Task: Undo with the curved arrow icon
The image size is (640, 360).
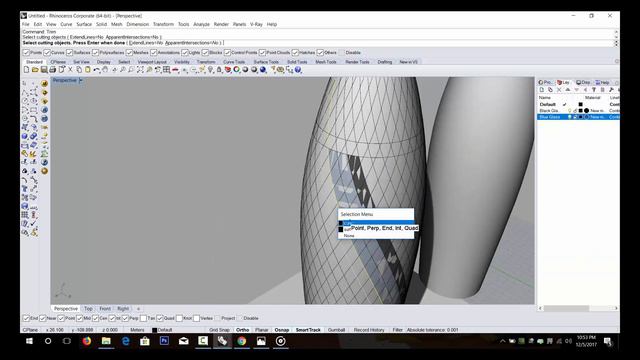Action: tap(97, 70)
